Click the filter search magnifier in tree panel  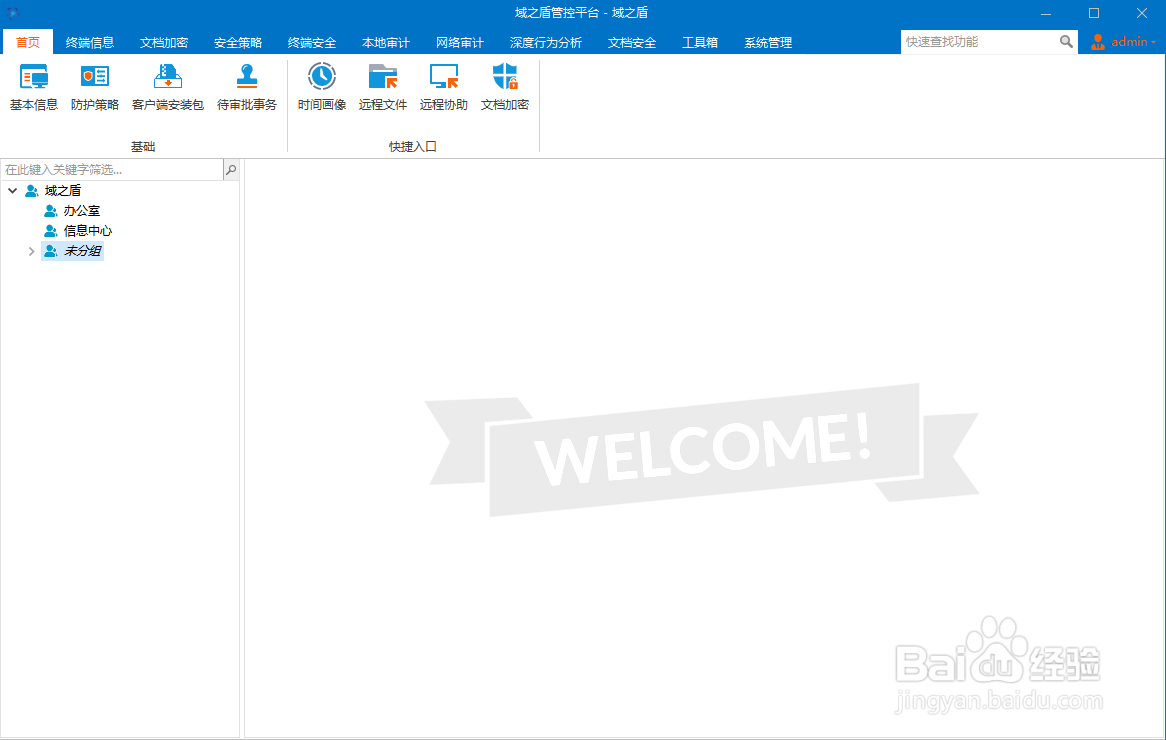pos(231,170)
